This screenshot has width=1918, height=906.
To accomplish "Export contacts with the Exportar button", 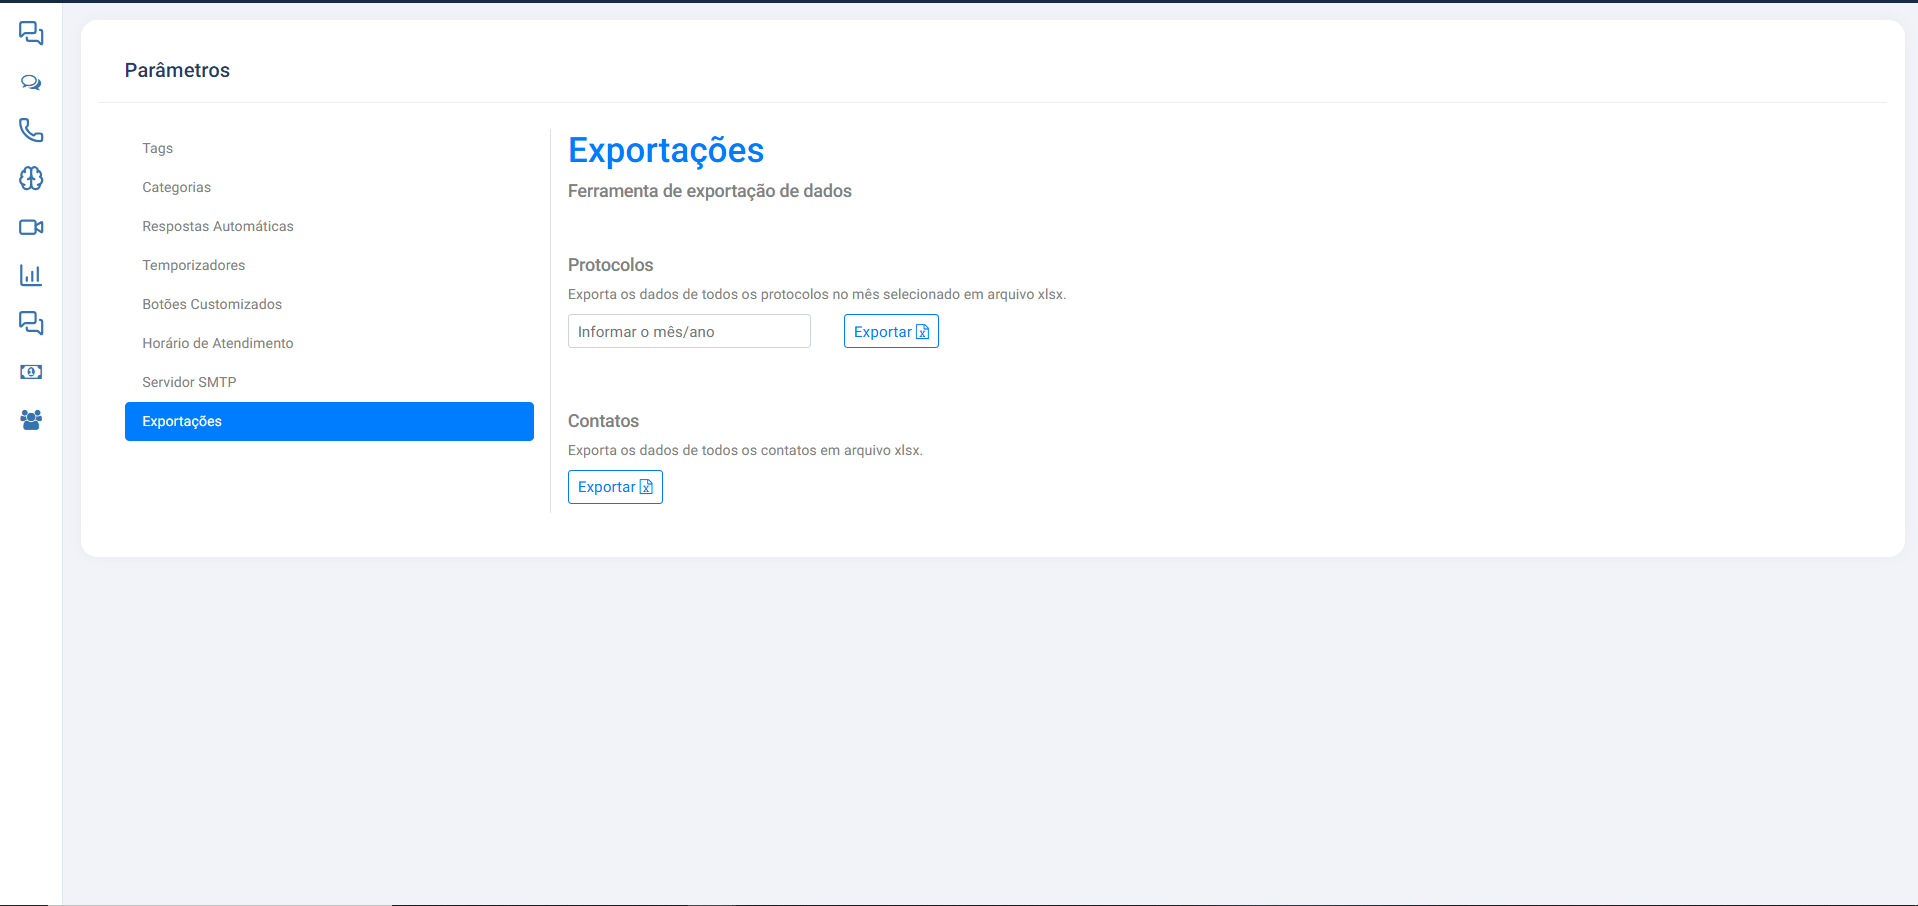I will pyautogui.click(x=615, y=487).
